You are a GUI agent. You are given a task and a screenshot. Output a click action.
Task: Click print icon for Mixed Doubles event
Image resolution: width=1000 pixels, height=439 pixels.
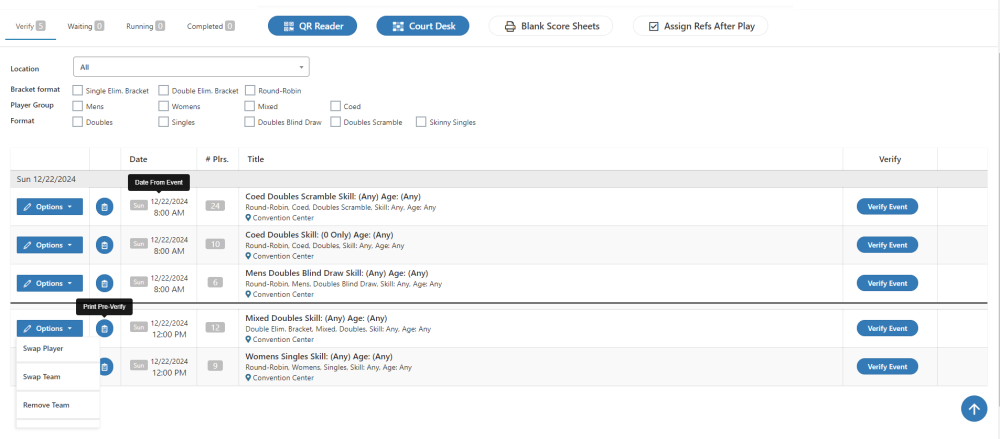[x=104, y=328]
